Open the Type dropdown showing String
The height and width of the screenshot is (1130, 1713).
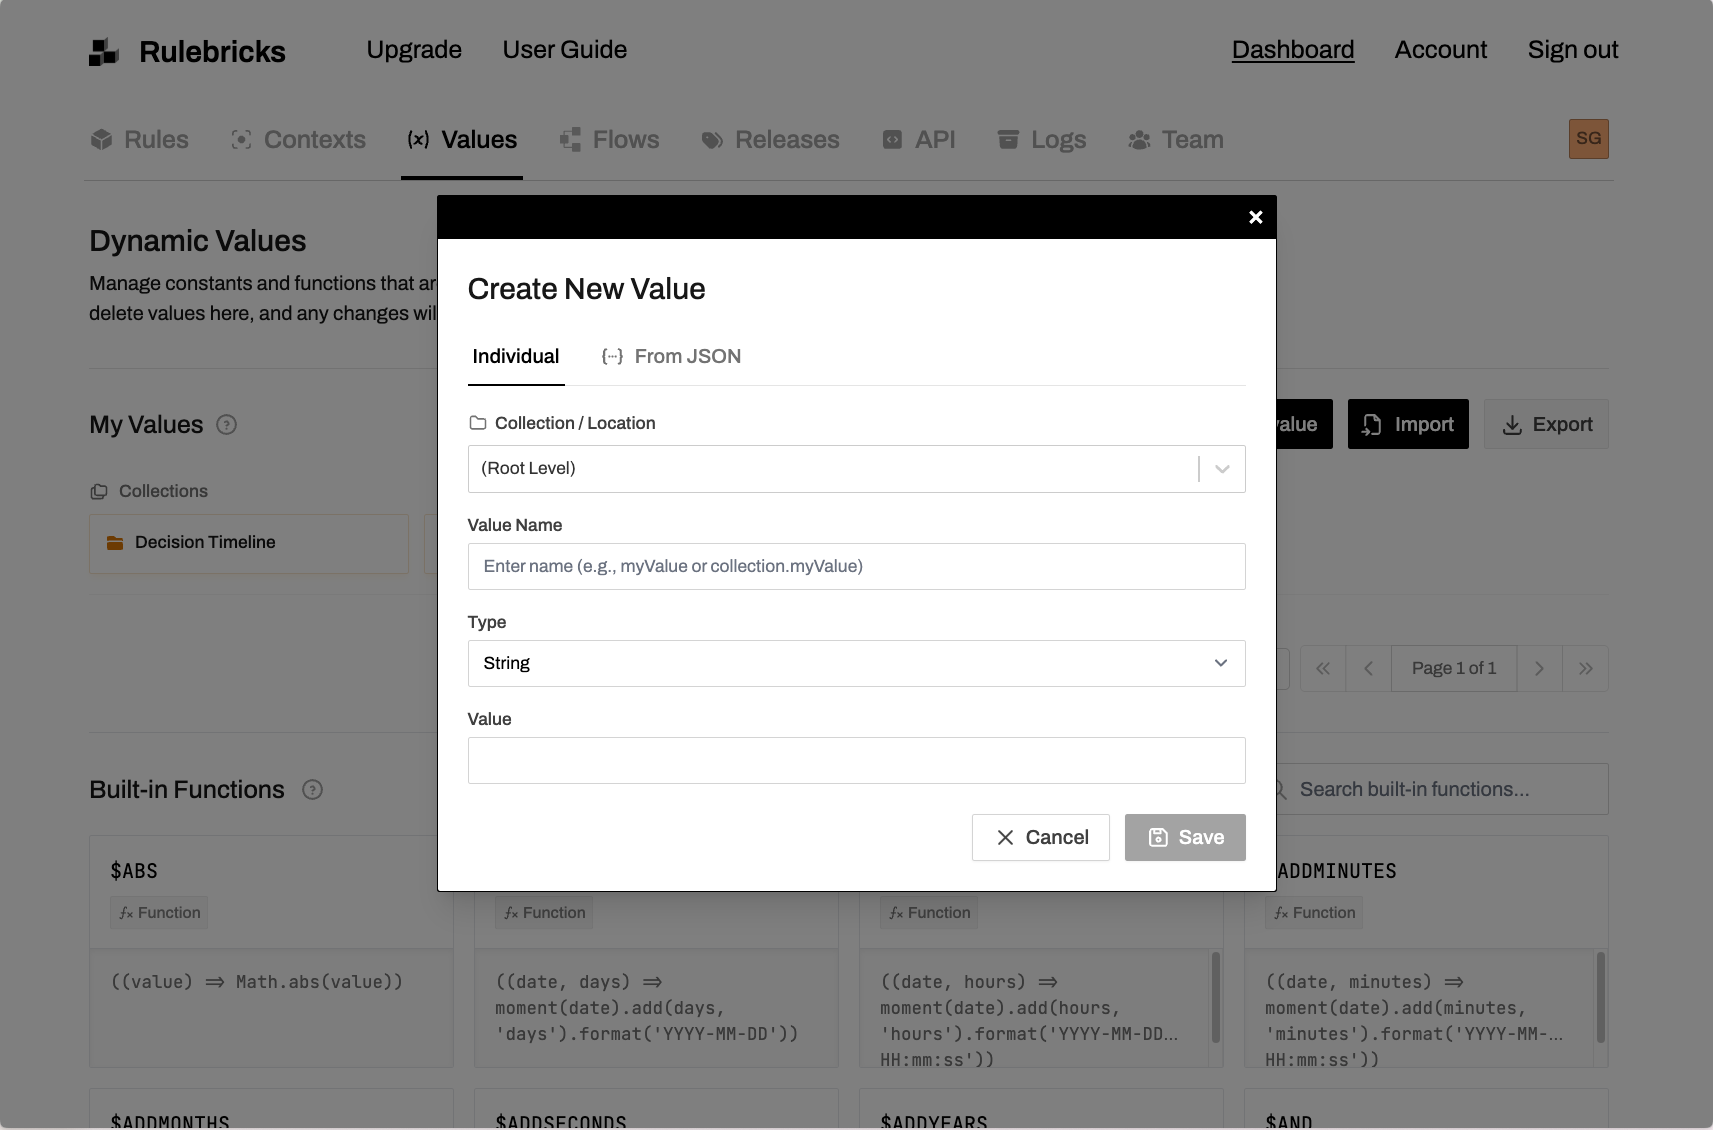[1219, 663]
